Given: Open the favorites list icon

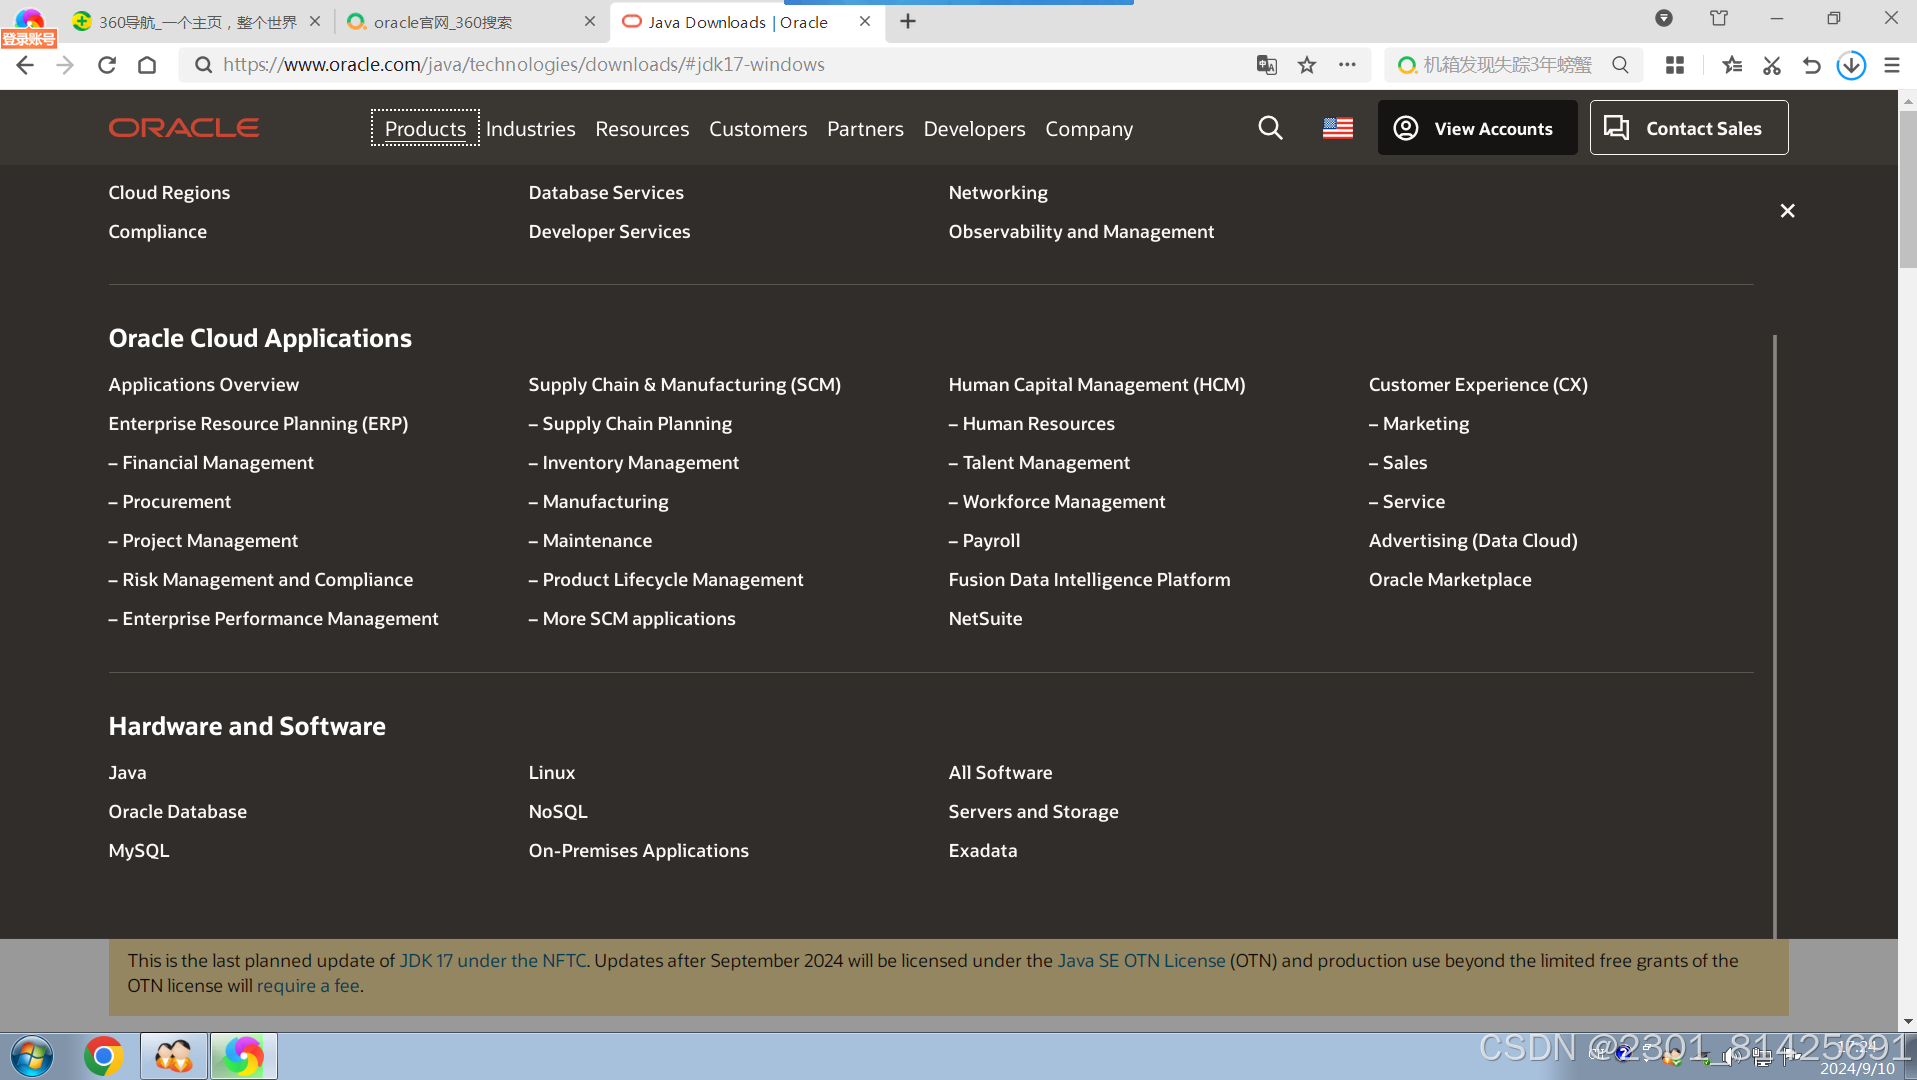Looking at the screenshot, I should click(x=1732, y=65).
